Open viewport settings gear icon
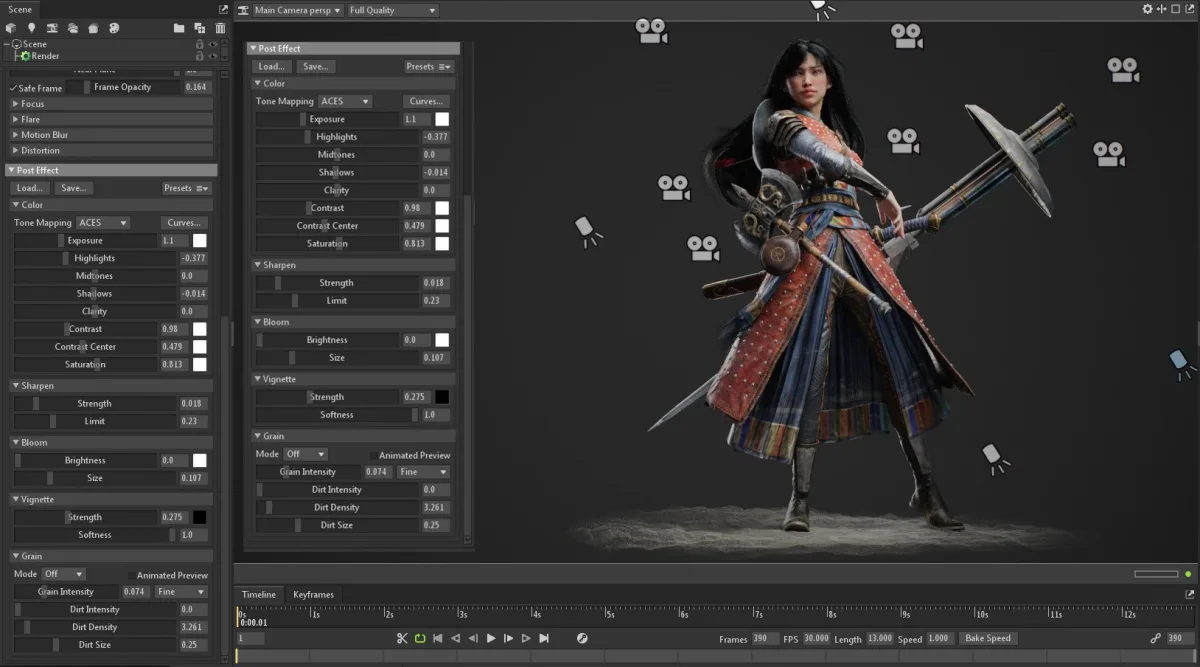Image resolution: width=1200 pixels, height=667 pixels. click(1147, 9)
